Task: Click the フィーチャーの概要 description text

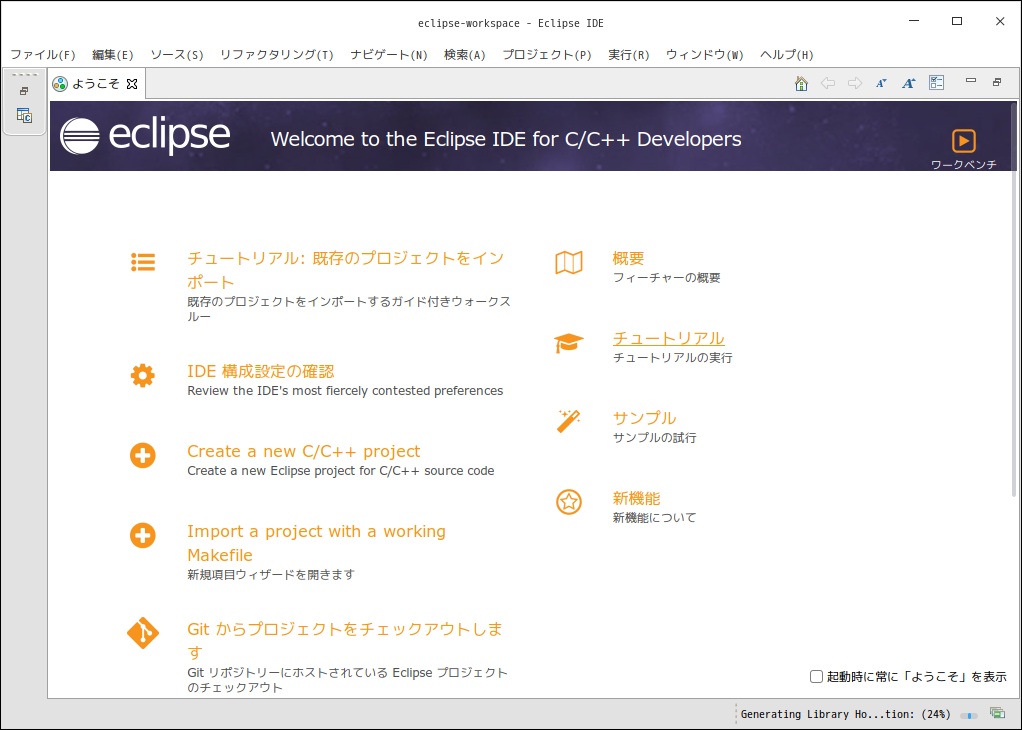Action: tap(667, 278)
